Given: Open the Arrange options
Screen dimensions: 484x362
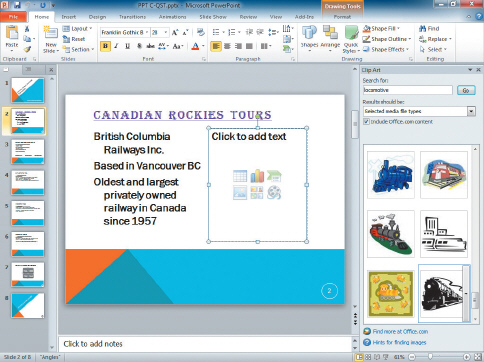Looking at the screenshot, I should pyautogui.click(x=330, y=38).
